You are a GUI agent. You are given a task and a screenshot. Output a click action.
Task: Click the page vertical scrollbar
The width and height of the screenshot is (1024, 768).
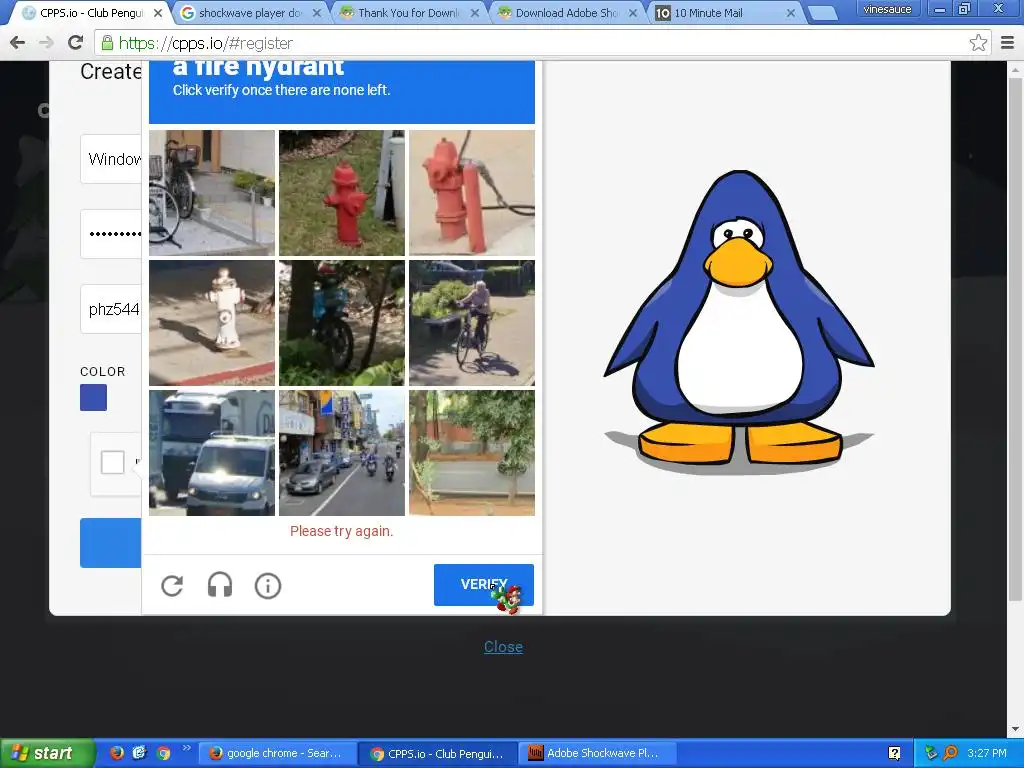click(1016, 340)
